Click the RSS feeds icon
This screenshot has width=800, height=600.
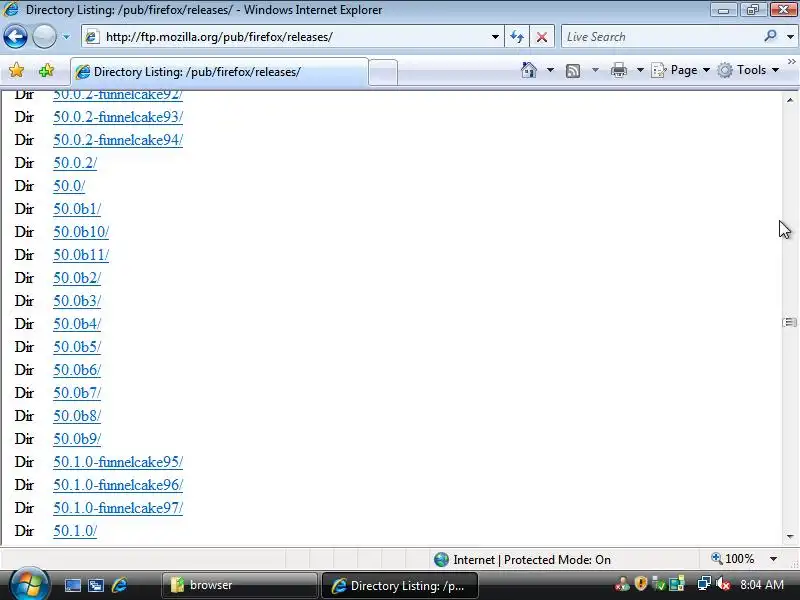click(573, 70)
